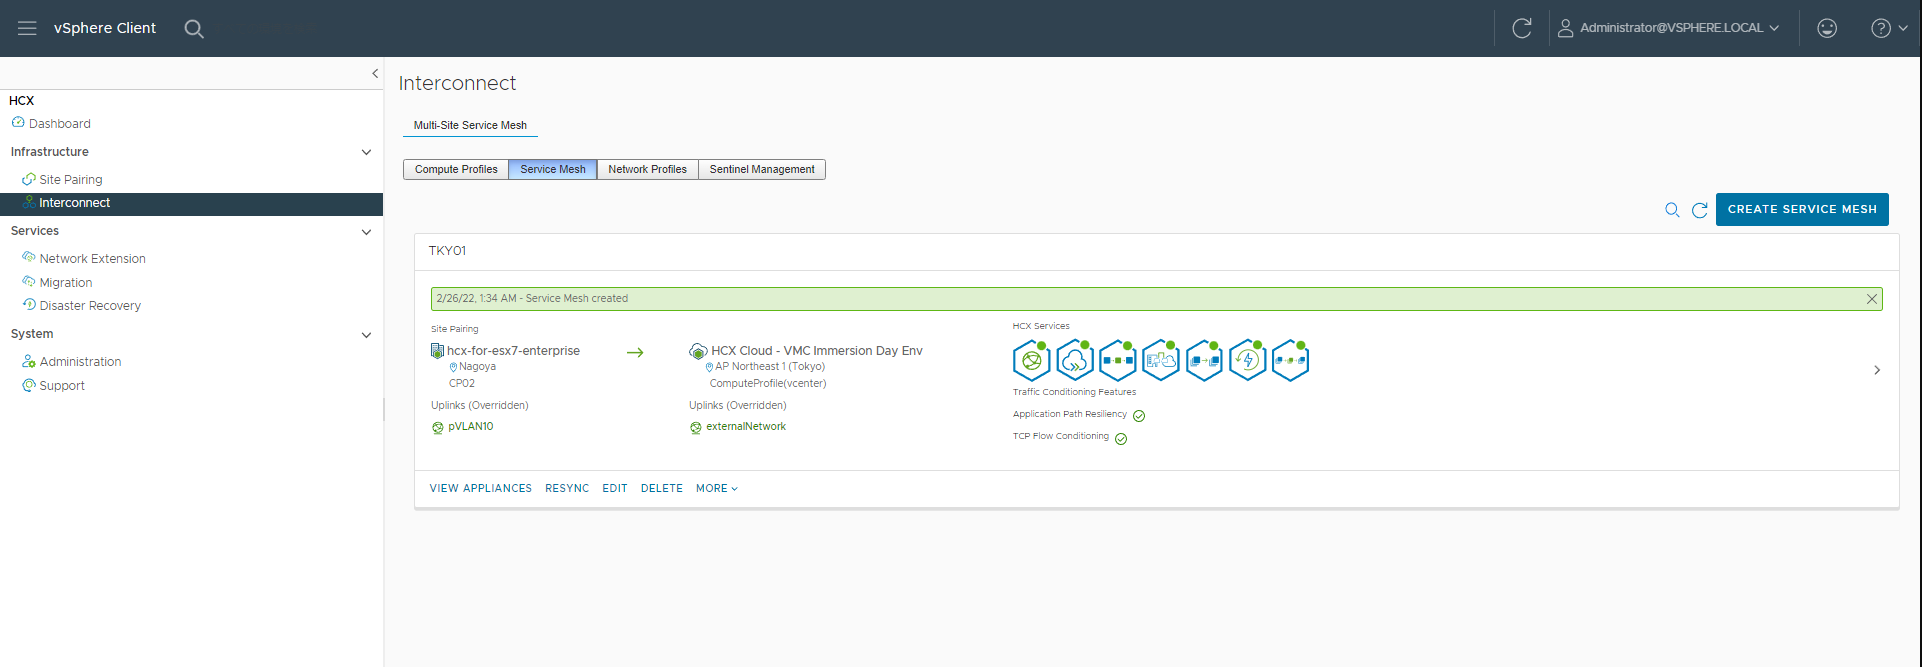The height and width of the screenshot is (667, 1922).
Task: Collapse the left navigation panel
Action: (x=375, y=73)
